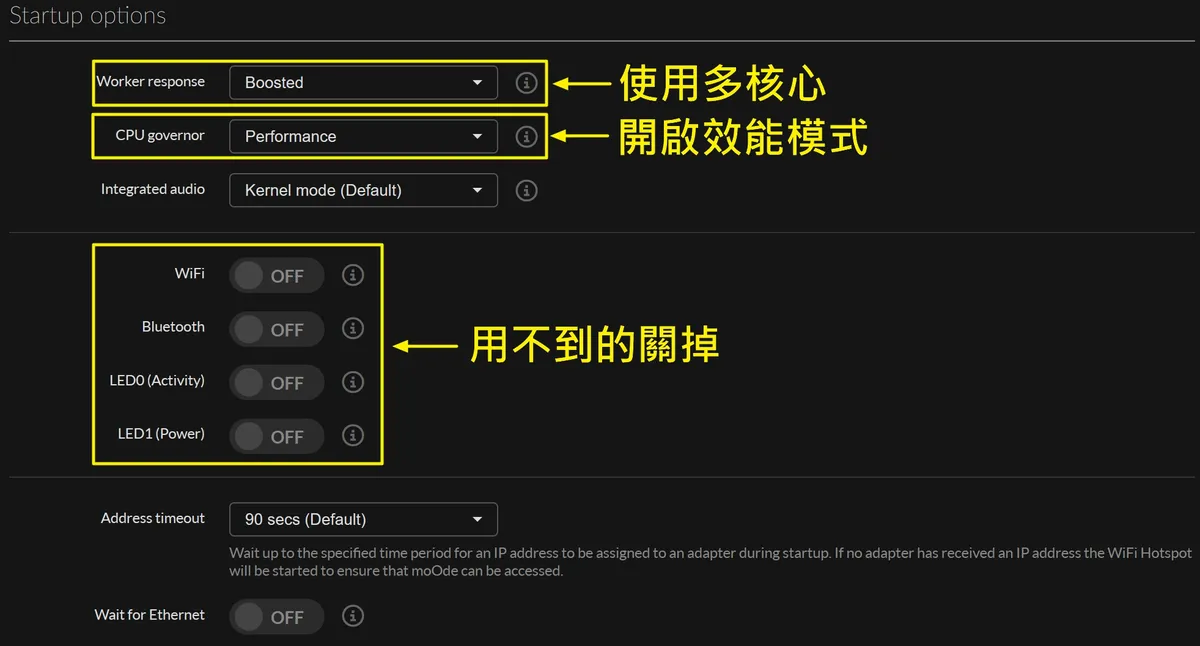Click the CPU governor label
This screenshot has width=1200, height=646.
coord(160,135)
